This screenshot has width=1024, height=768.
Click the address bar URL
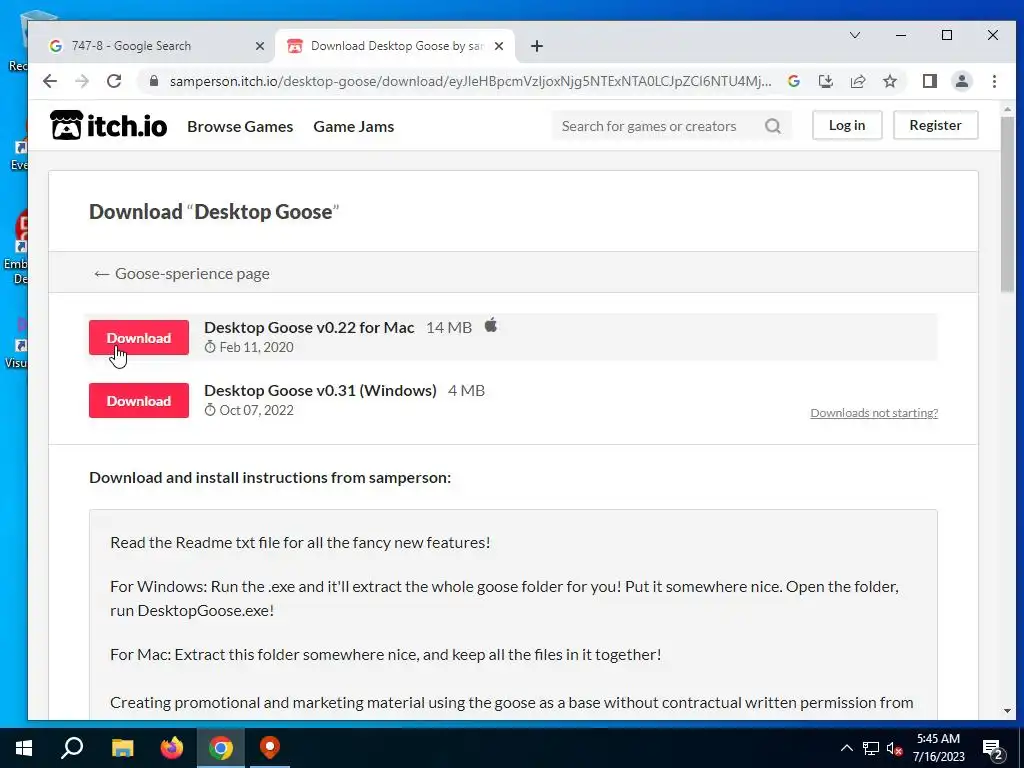pos(470,81)
